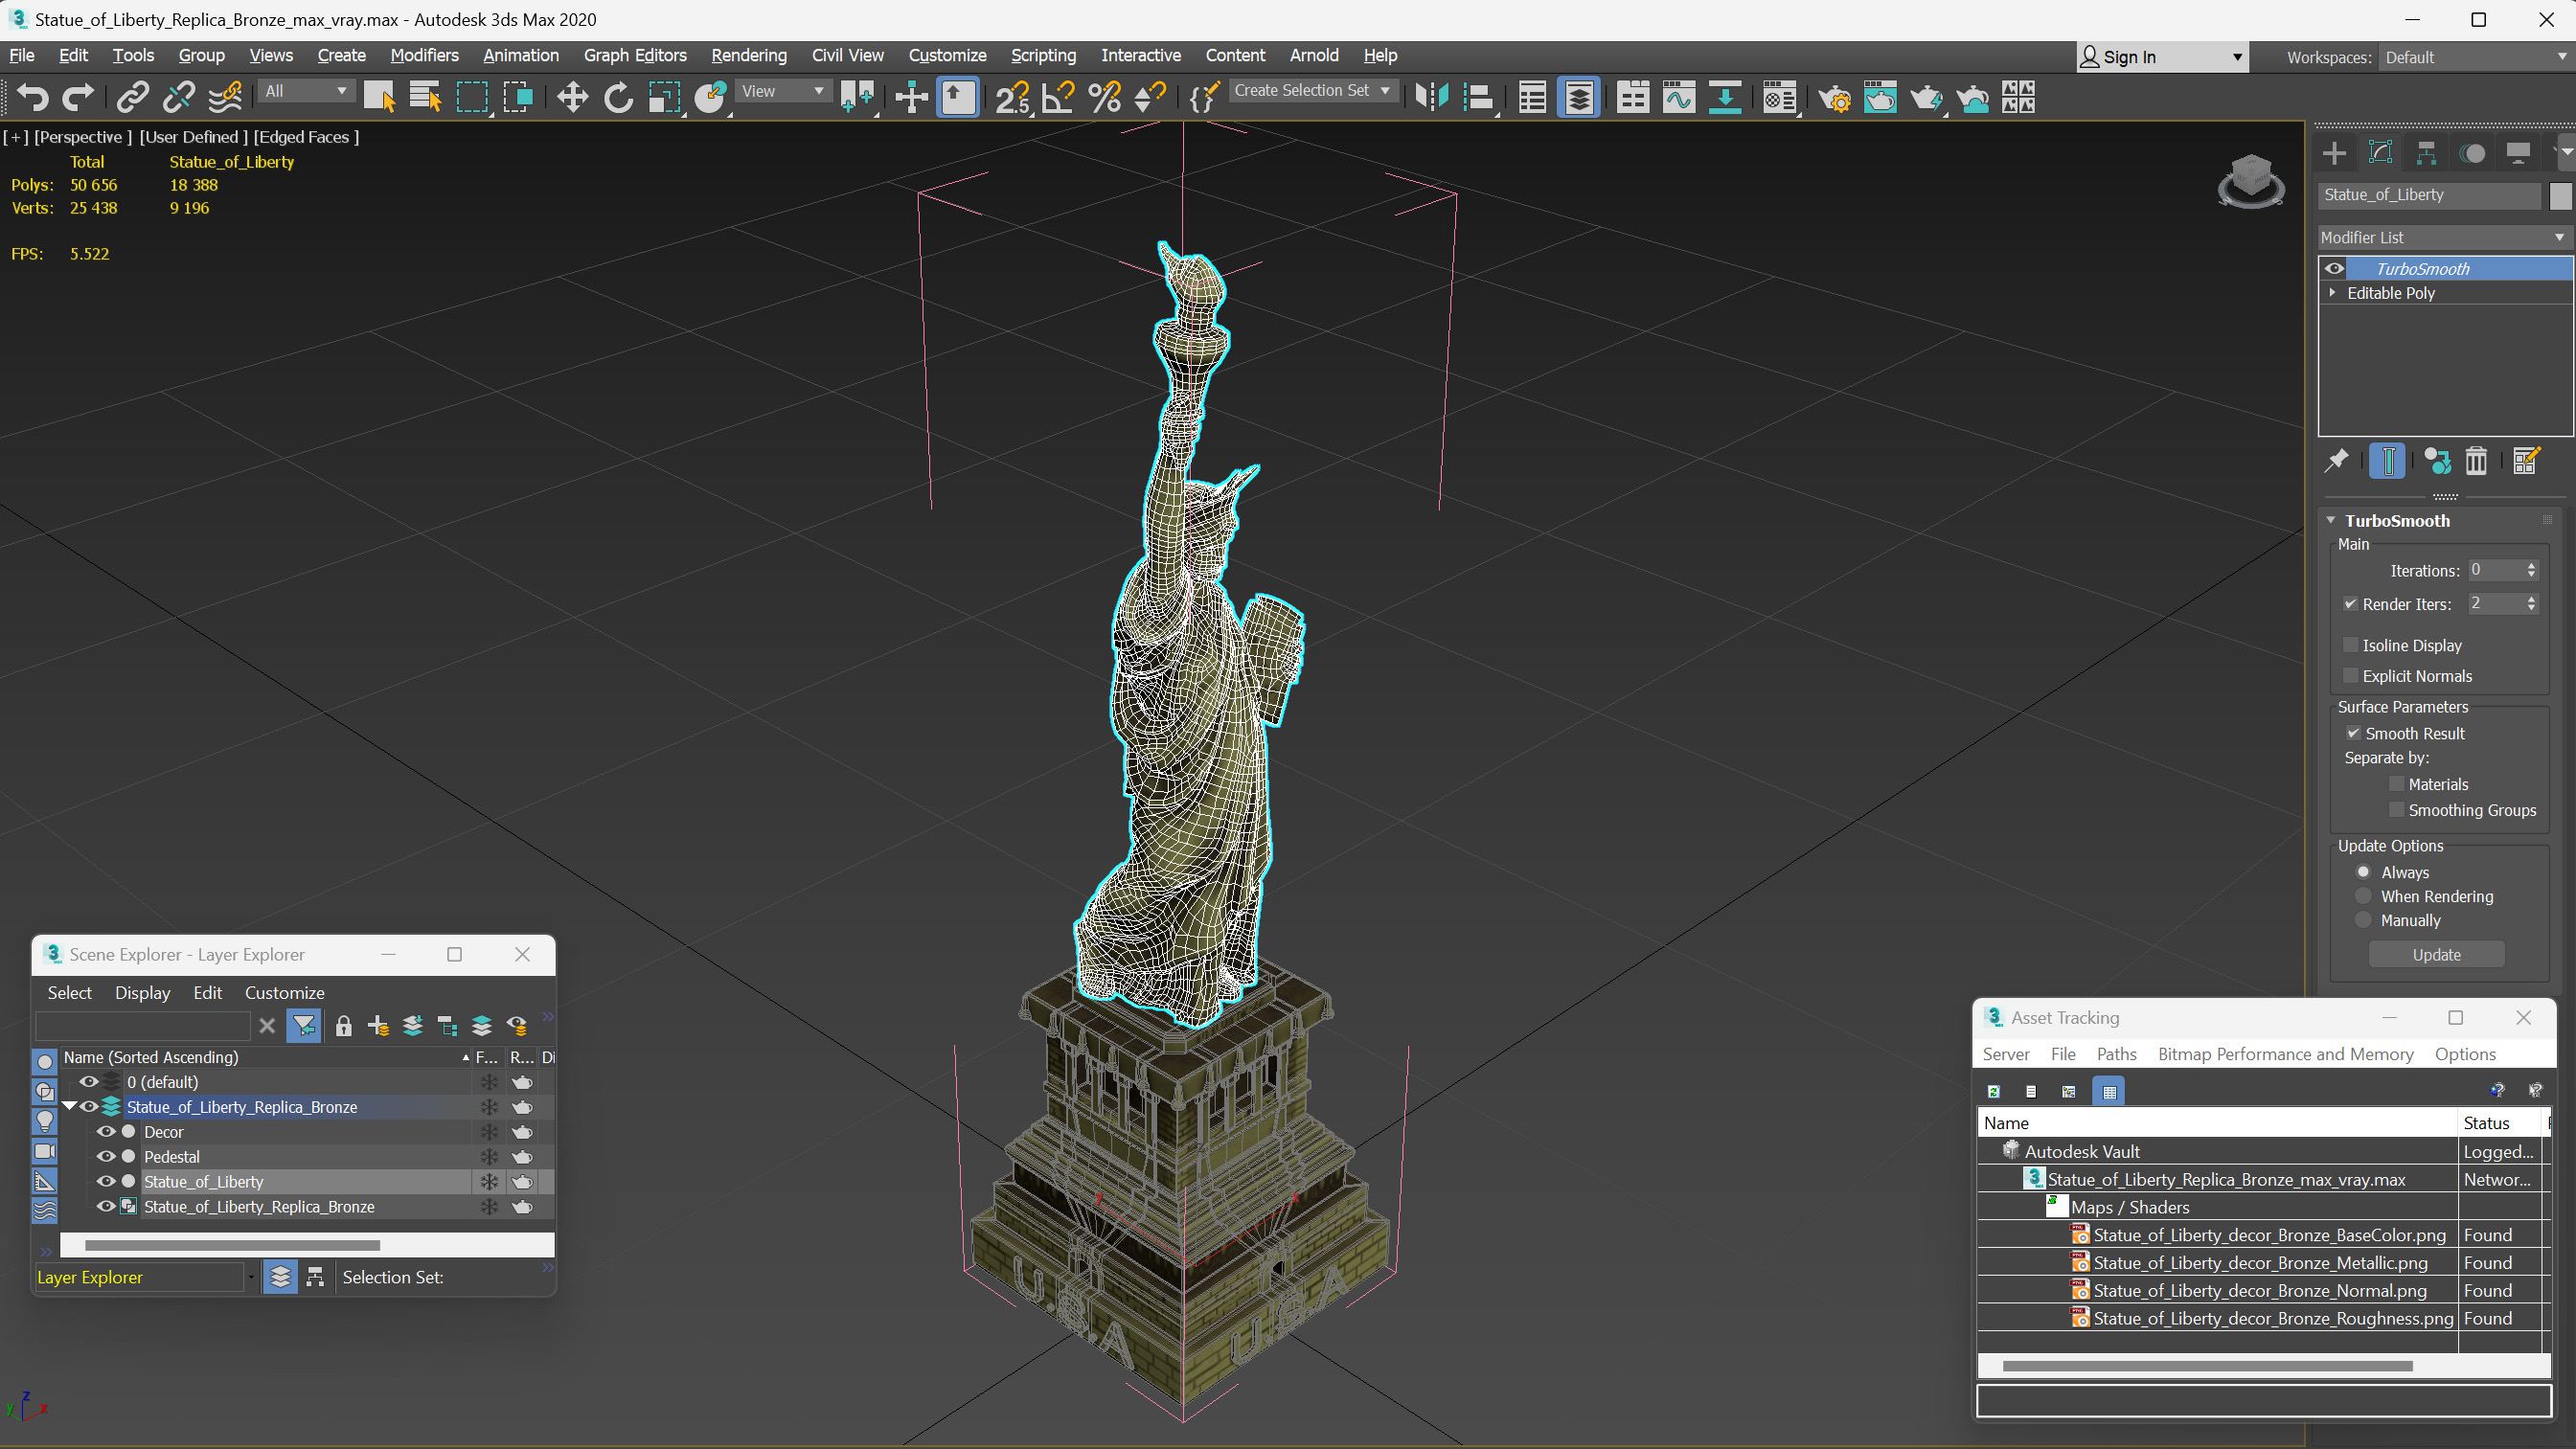This screenshot has width=2576, height=1449.
Task: Collapse the TurboSmooth rollout
Action: [2331, 520]
